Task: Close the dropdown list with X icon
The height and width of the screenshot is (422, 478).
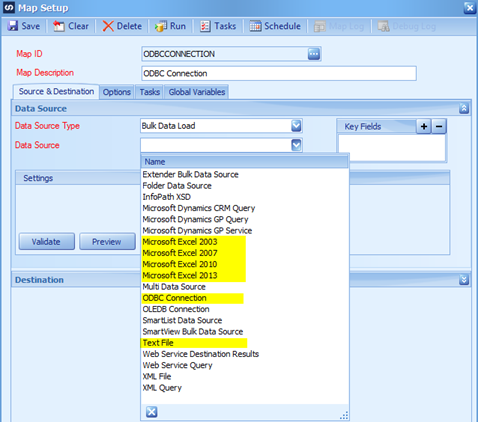Action: click(x=151, y=412)
